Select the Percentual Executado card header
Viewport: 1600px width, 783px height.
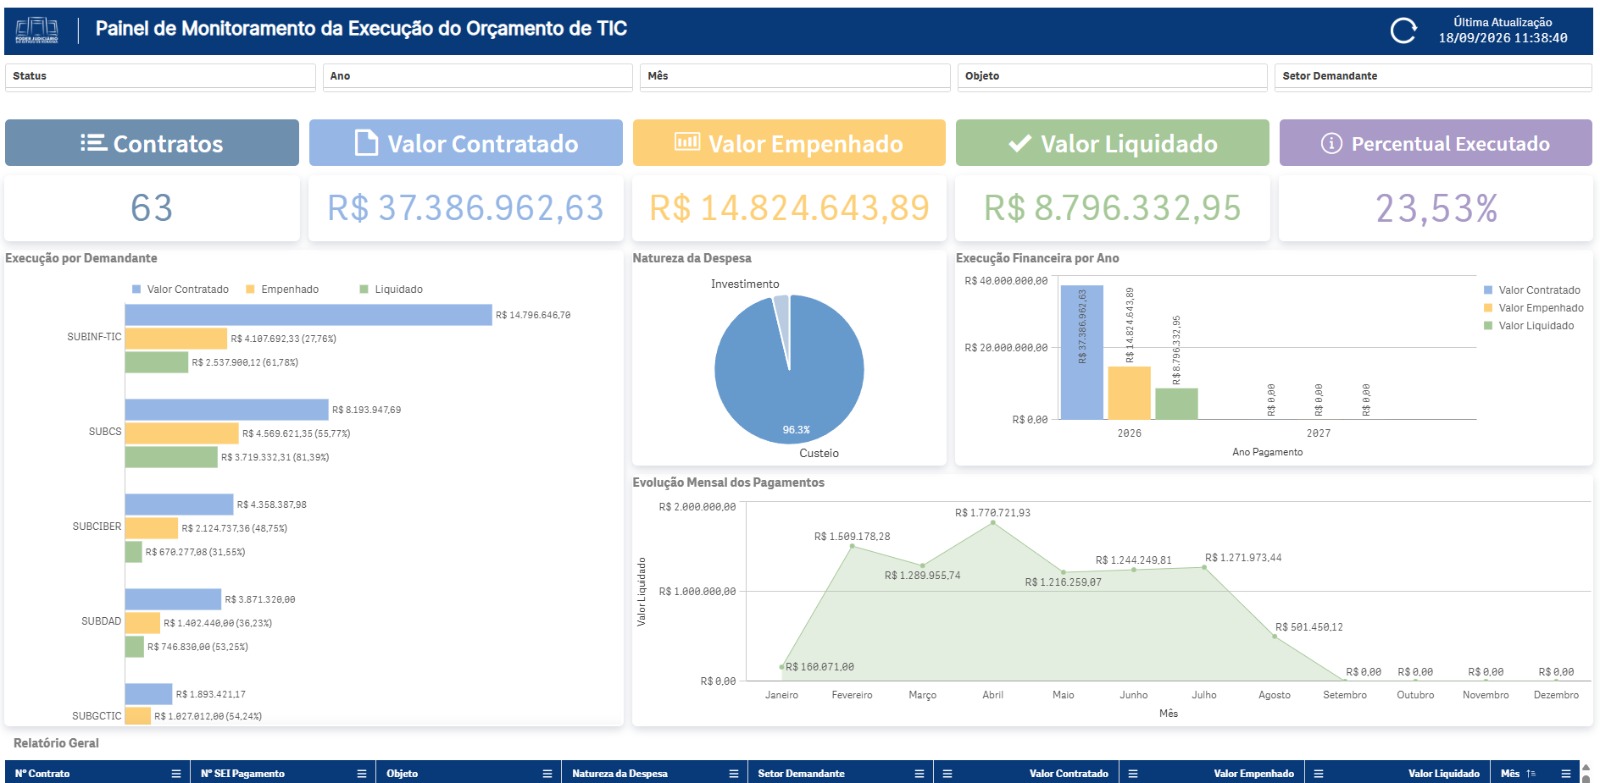coord(1436,143)
